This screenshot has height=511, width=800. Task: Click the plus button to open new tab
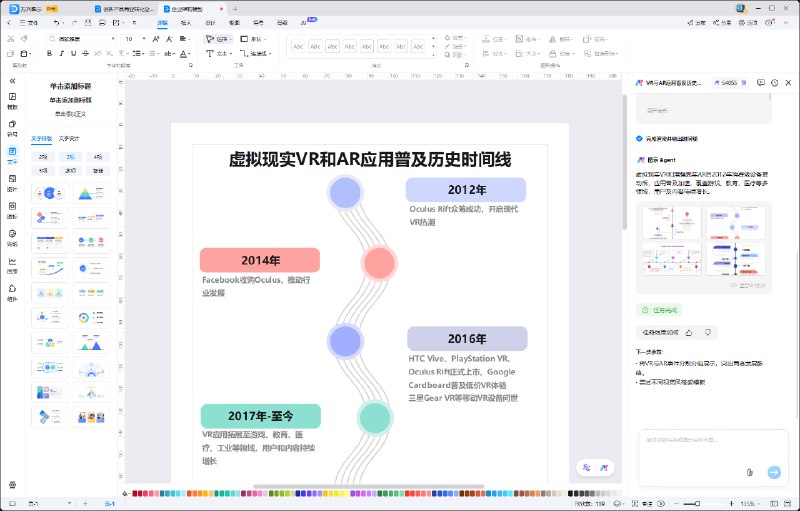(235, 9)
